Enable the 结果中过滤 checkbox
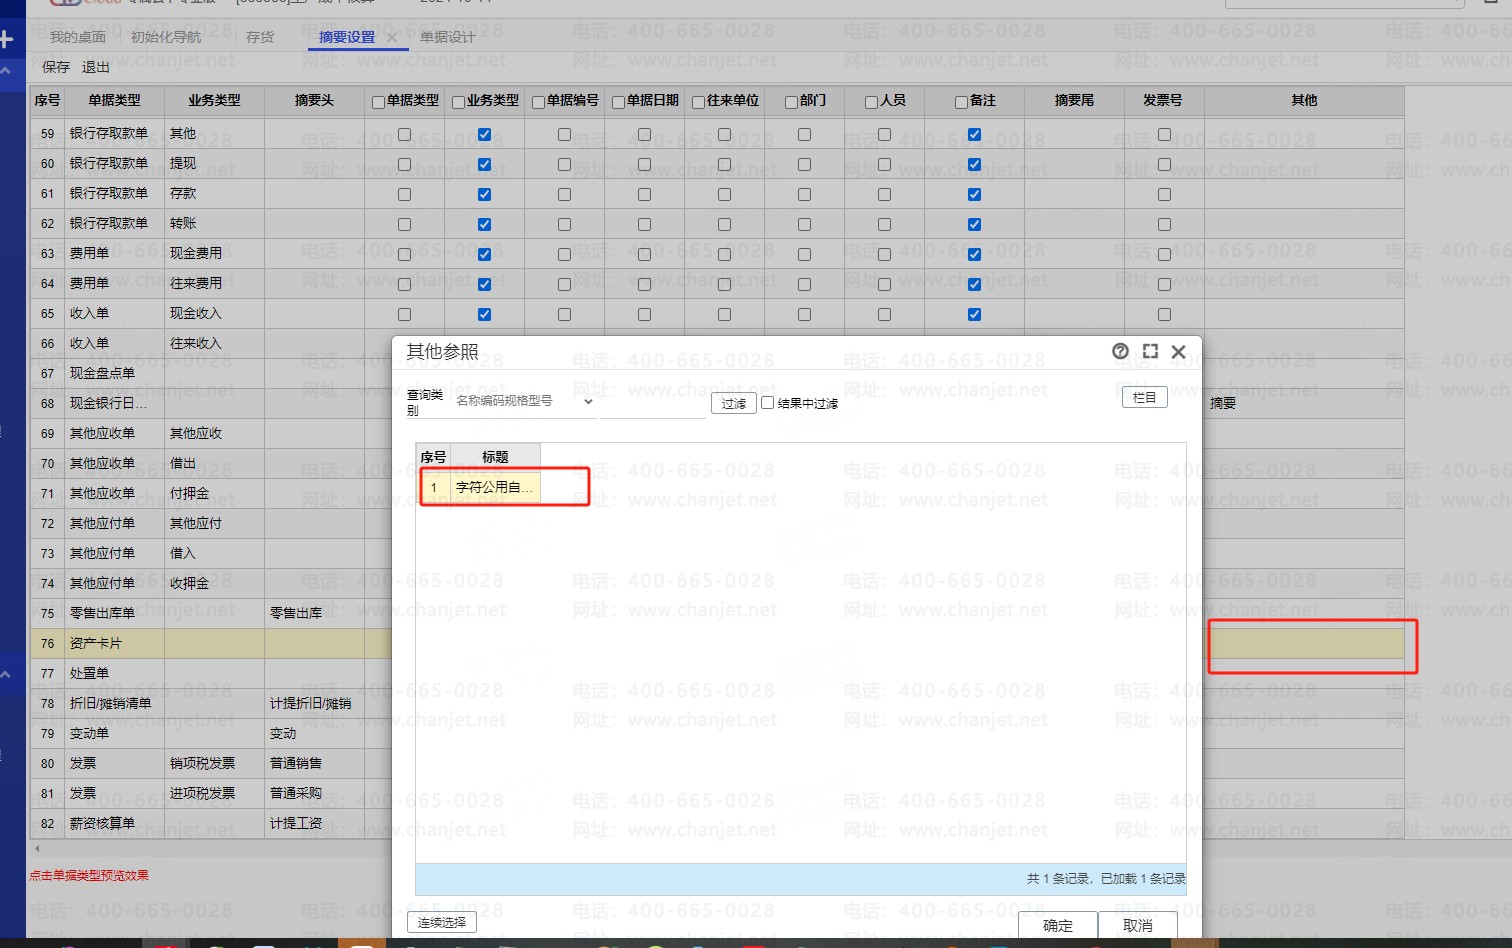This screenshot has width=1512, height=948. click(x=768, y=403)
